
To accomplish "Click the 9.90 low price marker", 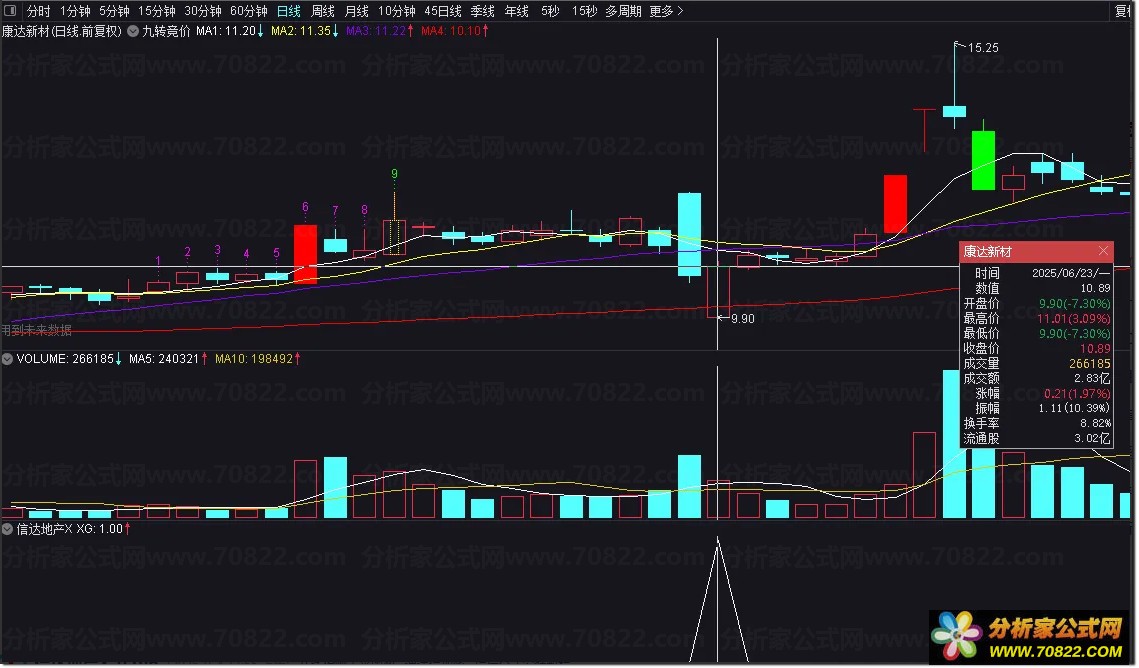I will point(742,319).
